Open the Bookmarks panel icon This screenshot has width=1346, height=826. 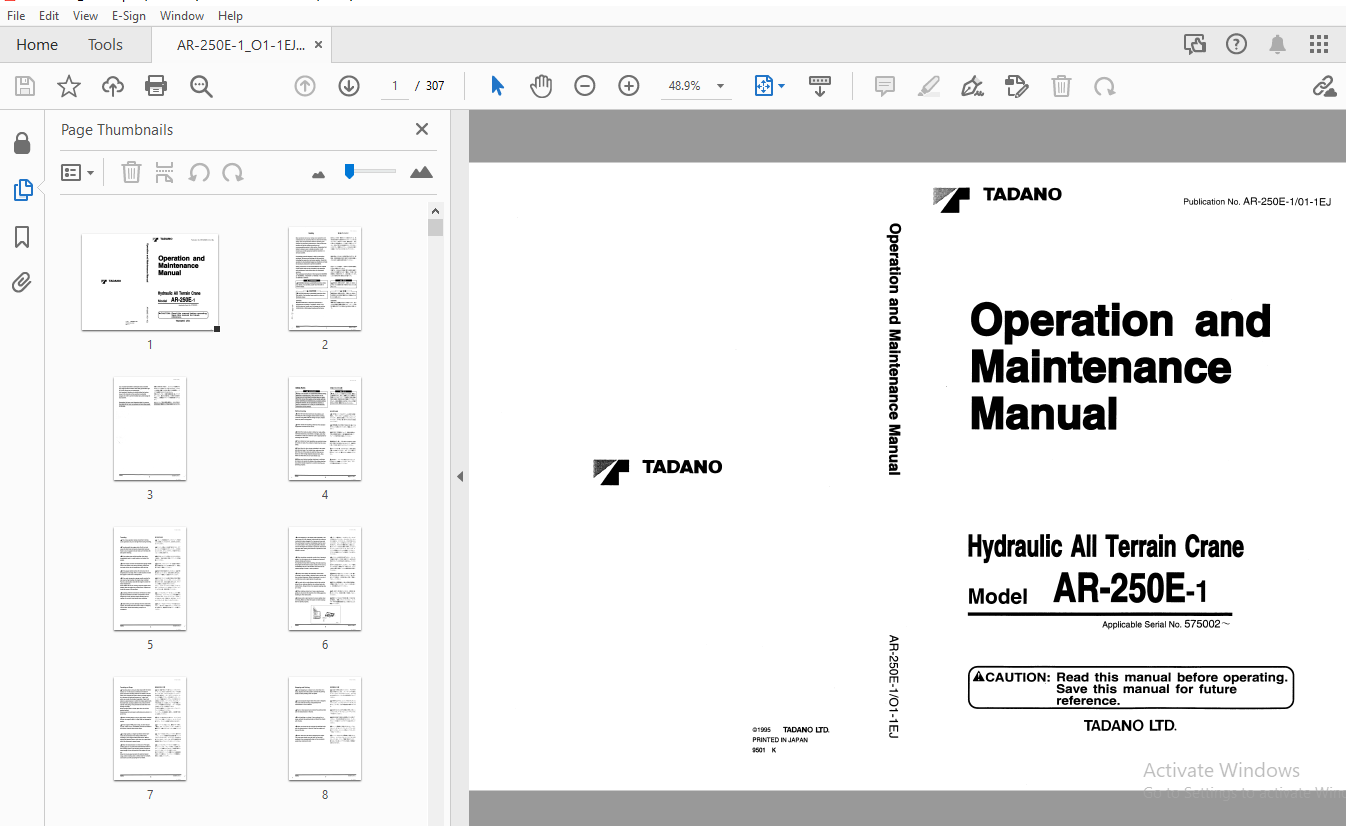coord(22,237)
